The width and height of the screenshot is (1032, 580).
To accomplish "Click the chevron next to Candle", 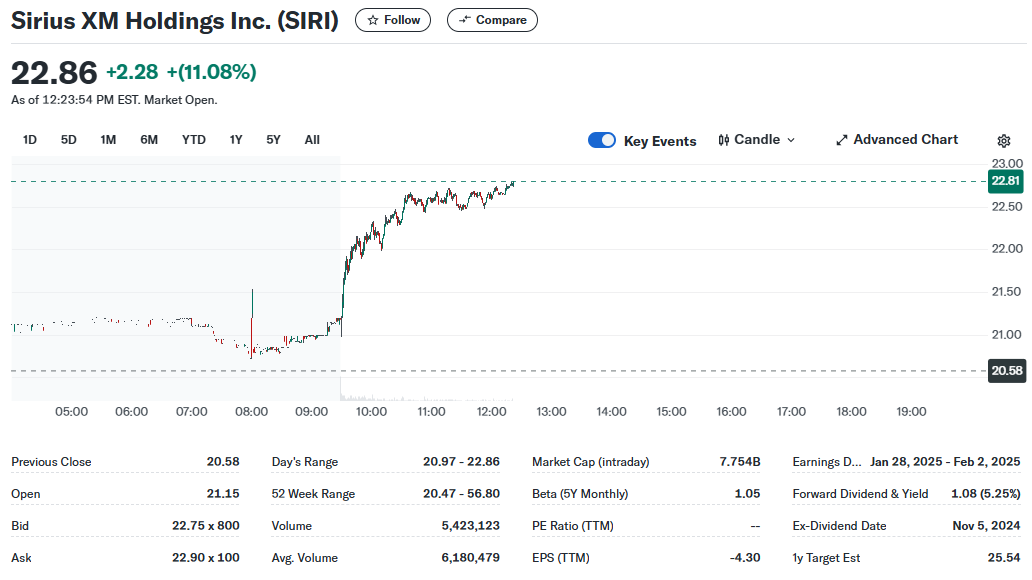I will [x=791, y=140].
